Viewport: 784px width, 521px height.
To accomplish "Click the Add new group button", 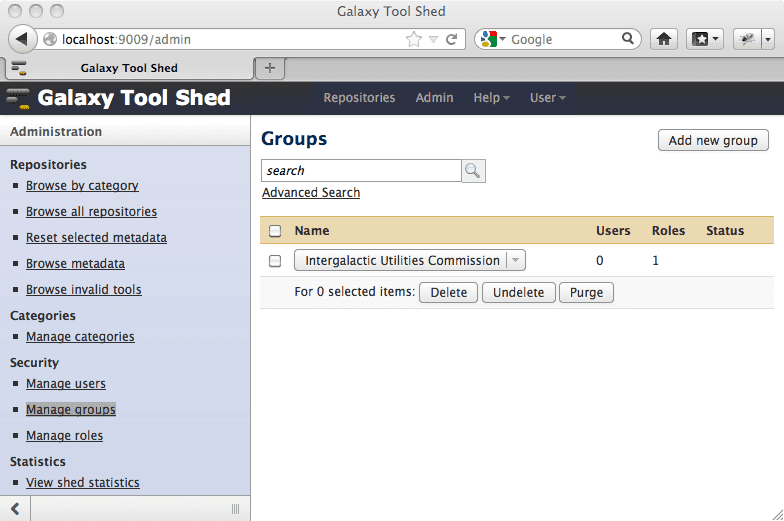I will click(713, 140).
